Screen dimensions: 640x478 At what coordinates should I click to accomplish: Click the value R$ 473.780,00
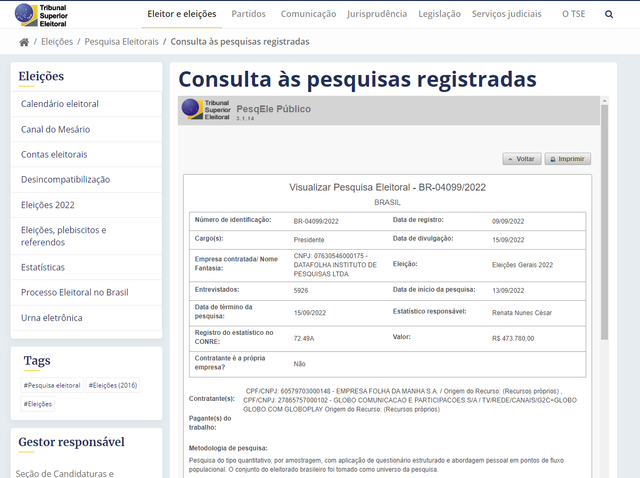[x=513, y=338]
